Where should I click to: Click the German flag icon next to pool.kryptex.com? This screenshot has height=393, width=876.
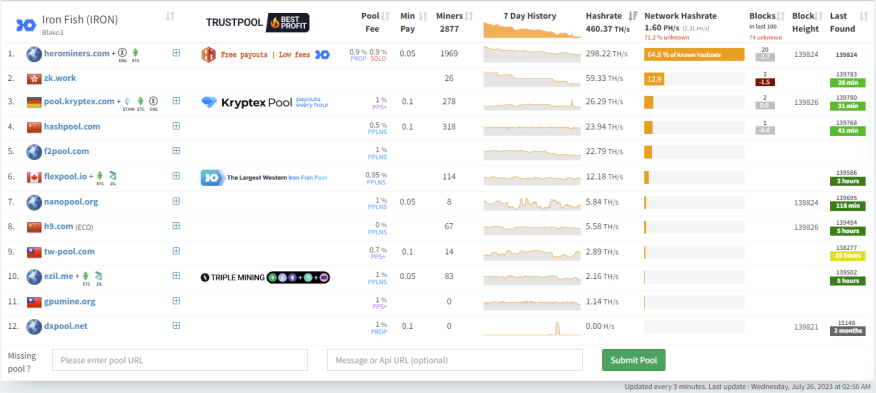point(34,102)
